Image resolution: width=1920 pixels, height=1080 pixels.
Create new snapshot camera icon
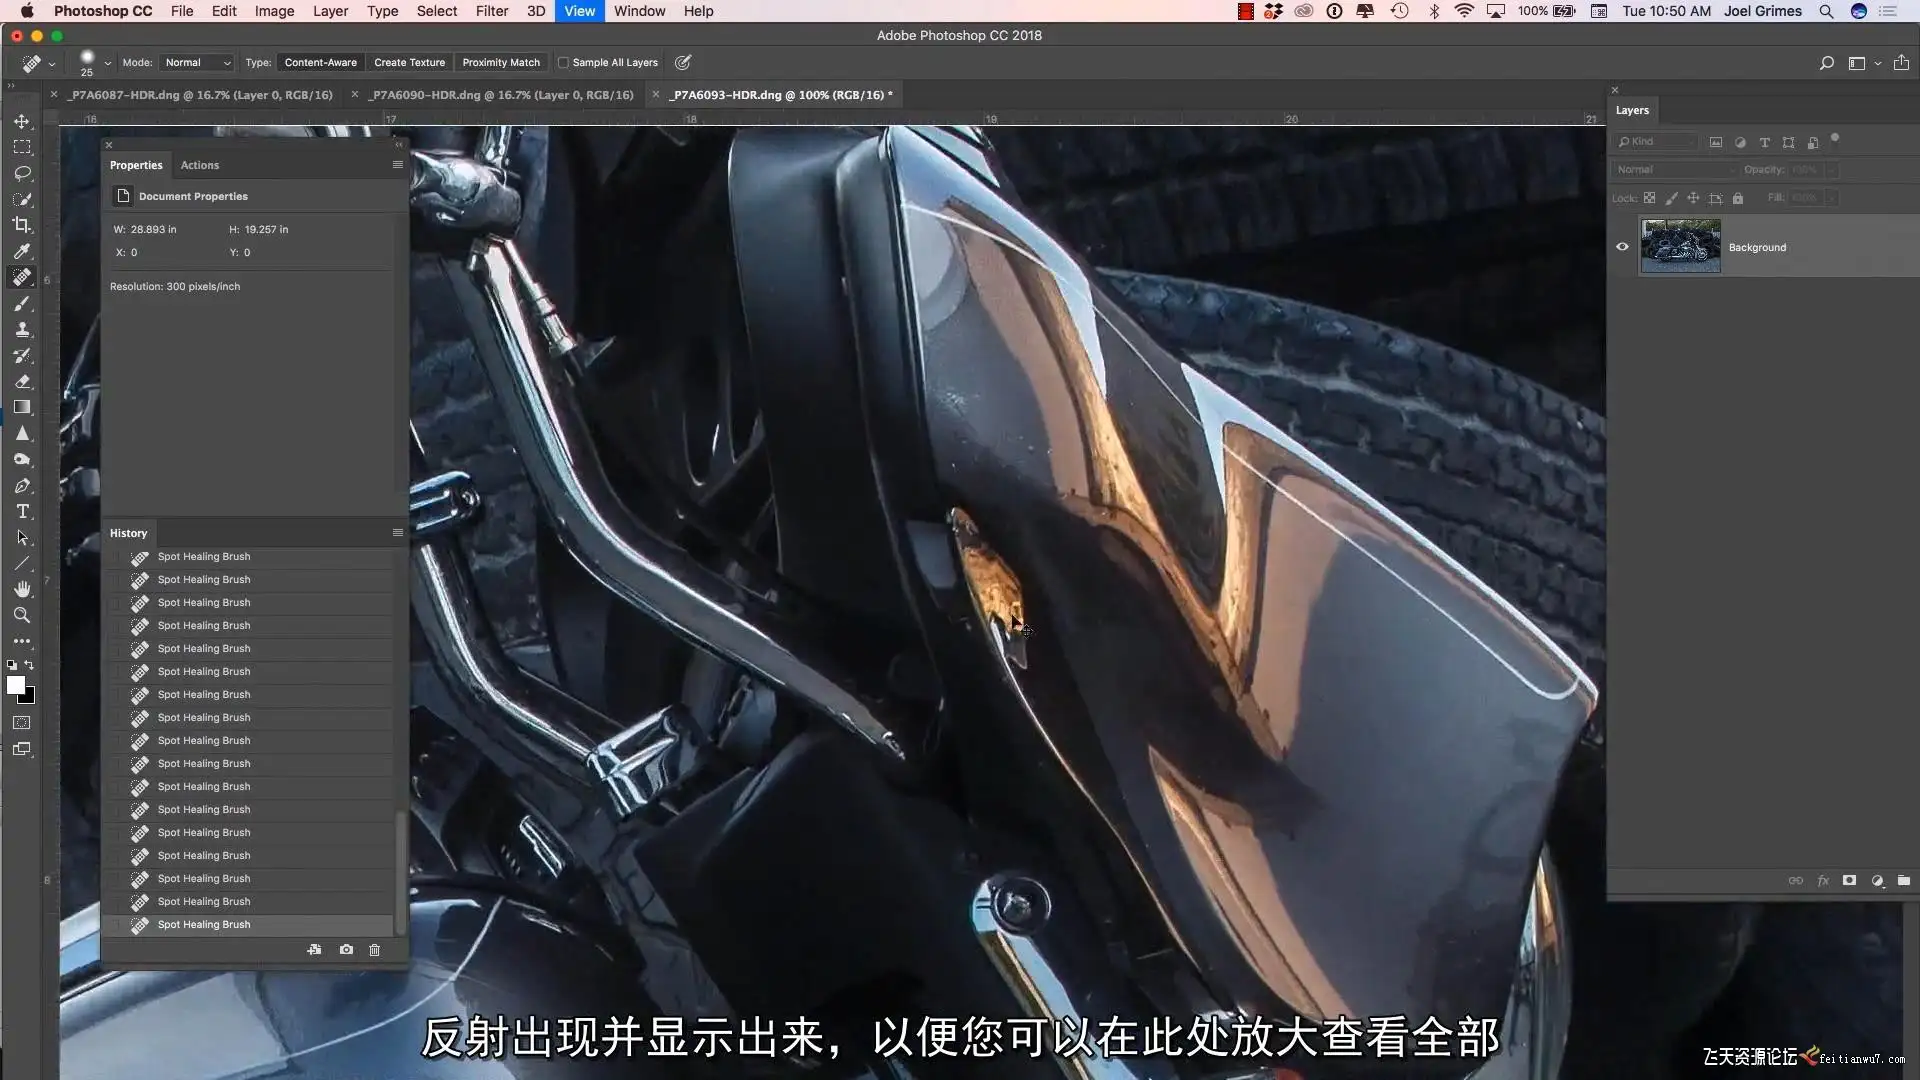tap(346, 950)
